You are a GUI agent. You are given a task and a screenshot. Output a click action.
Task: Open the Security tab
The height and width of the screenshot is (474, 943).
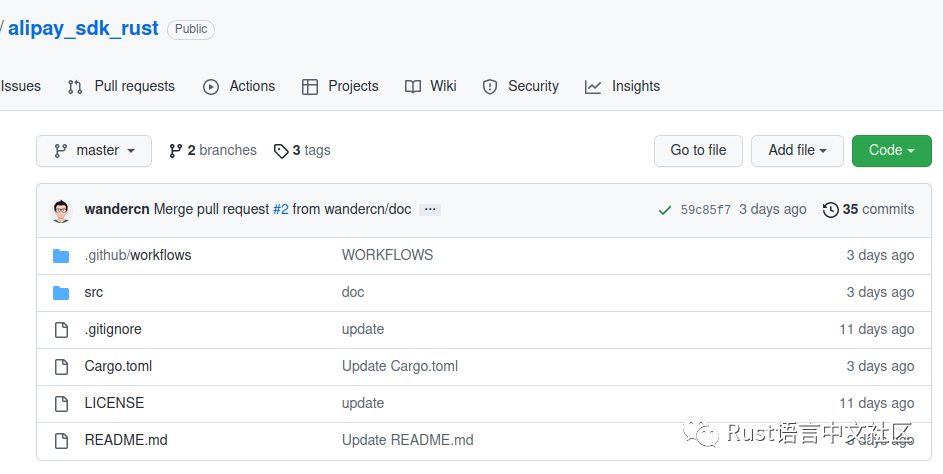[x=520, y=86]
